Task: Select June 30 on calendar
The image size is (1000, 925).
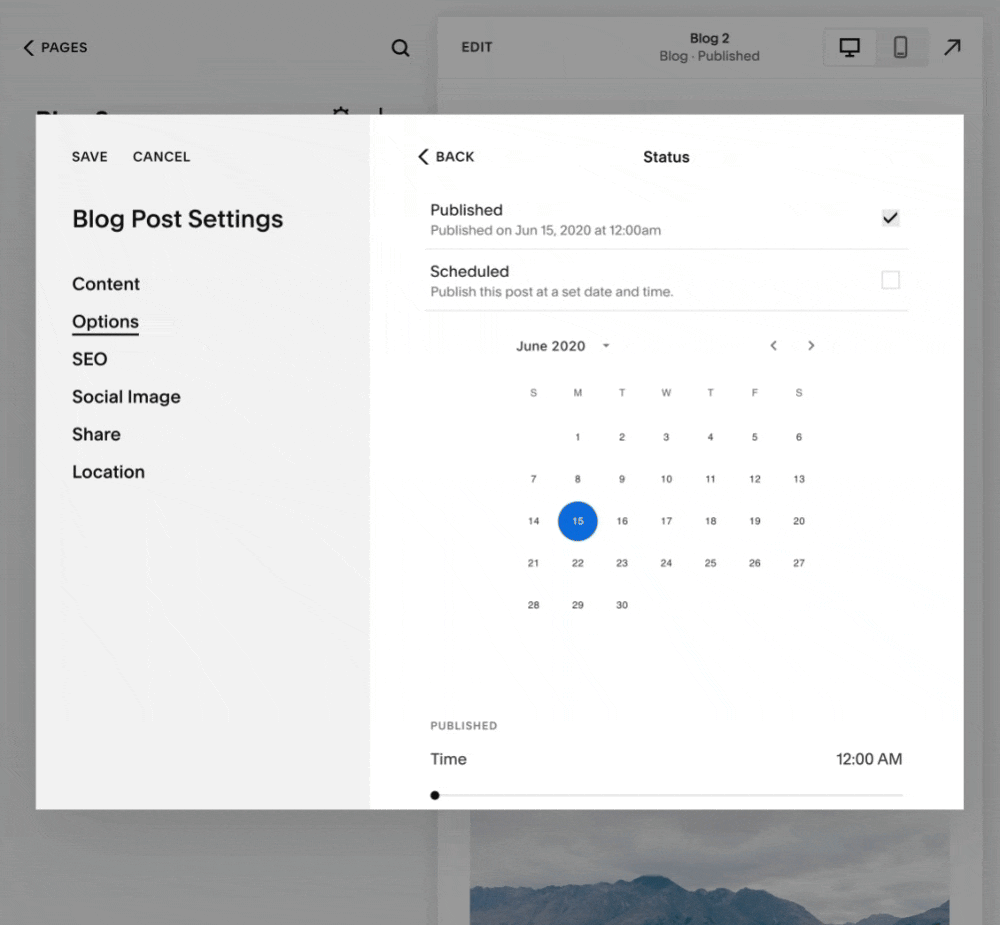Action: point(622,605)
